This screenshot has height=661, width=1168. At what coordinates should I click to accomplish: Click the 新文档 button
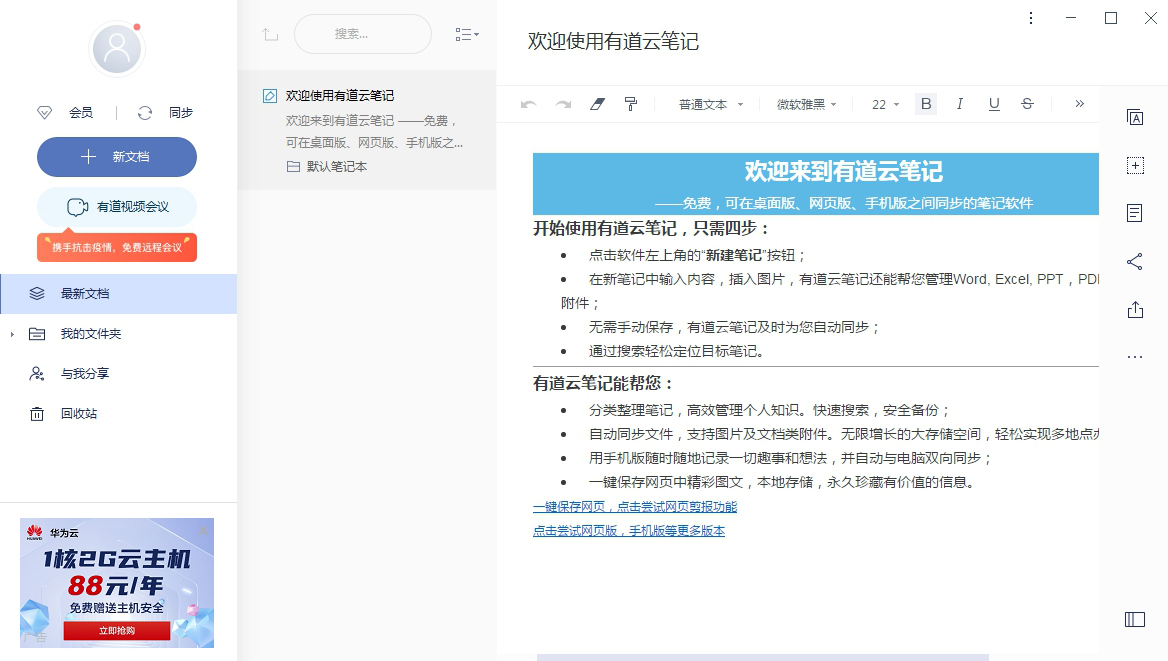116,157
